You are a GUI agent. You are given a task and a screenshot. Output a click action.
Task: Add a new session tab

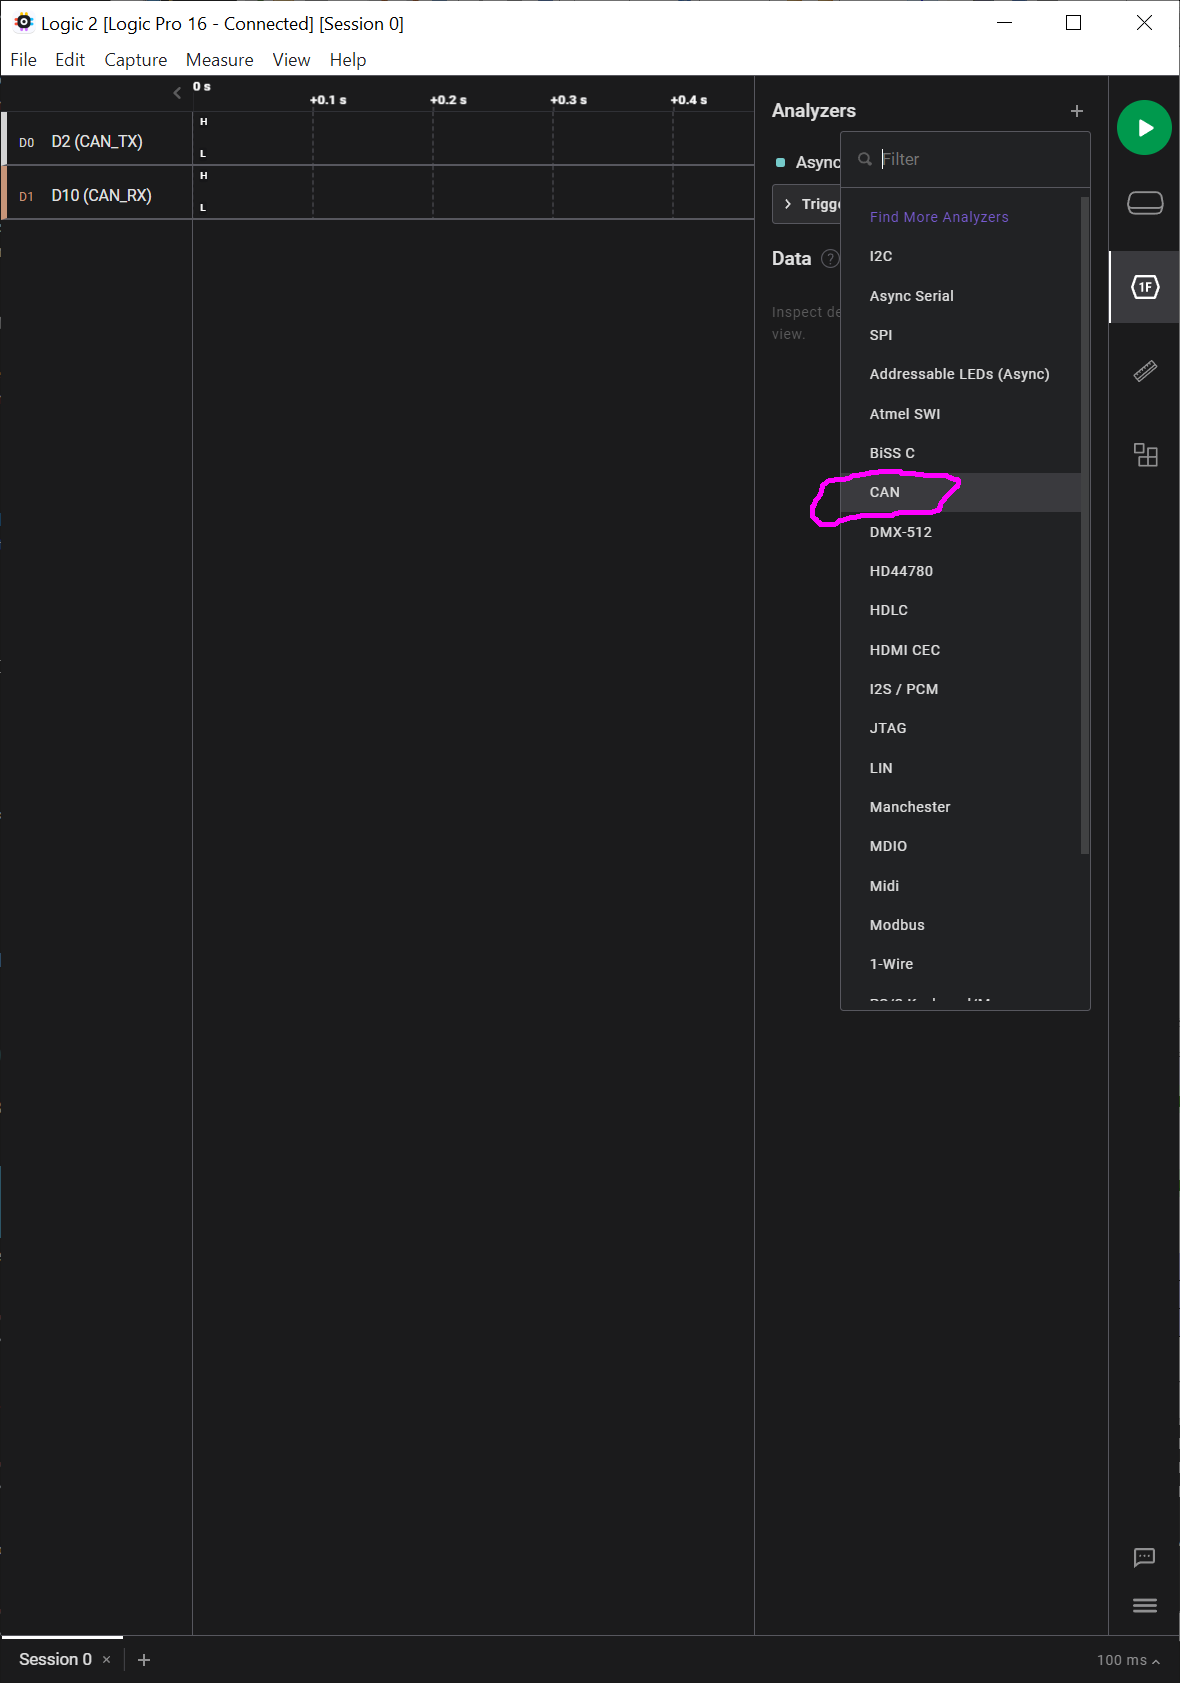point(144,1660)
